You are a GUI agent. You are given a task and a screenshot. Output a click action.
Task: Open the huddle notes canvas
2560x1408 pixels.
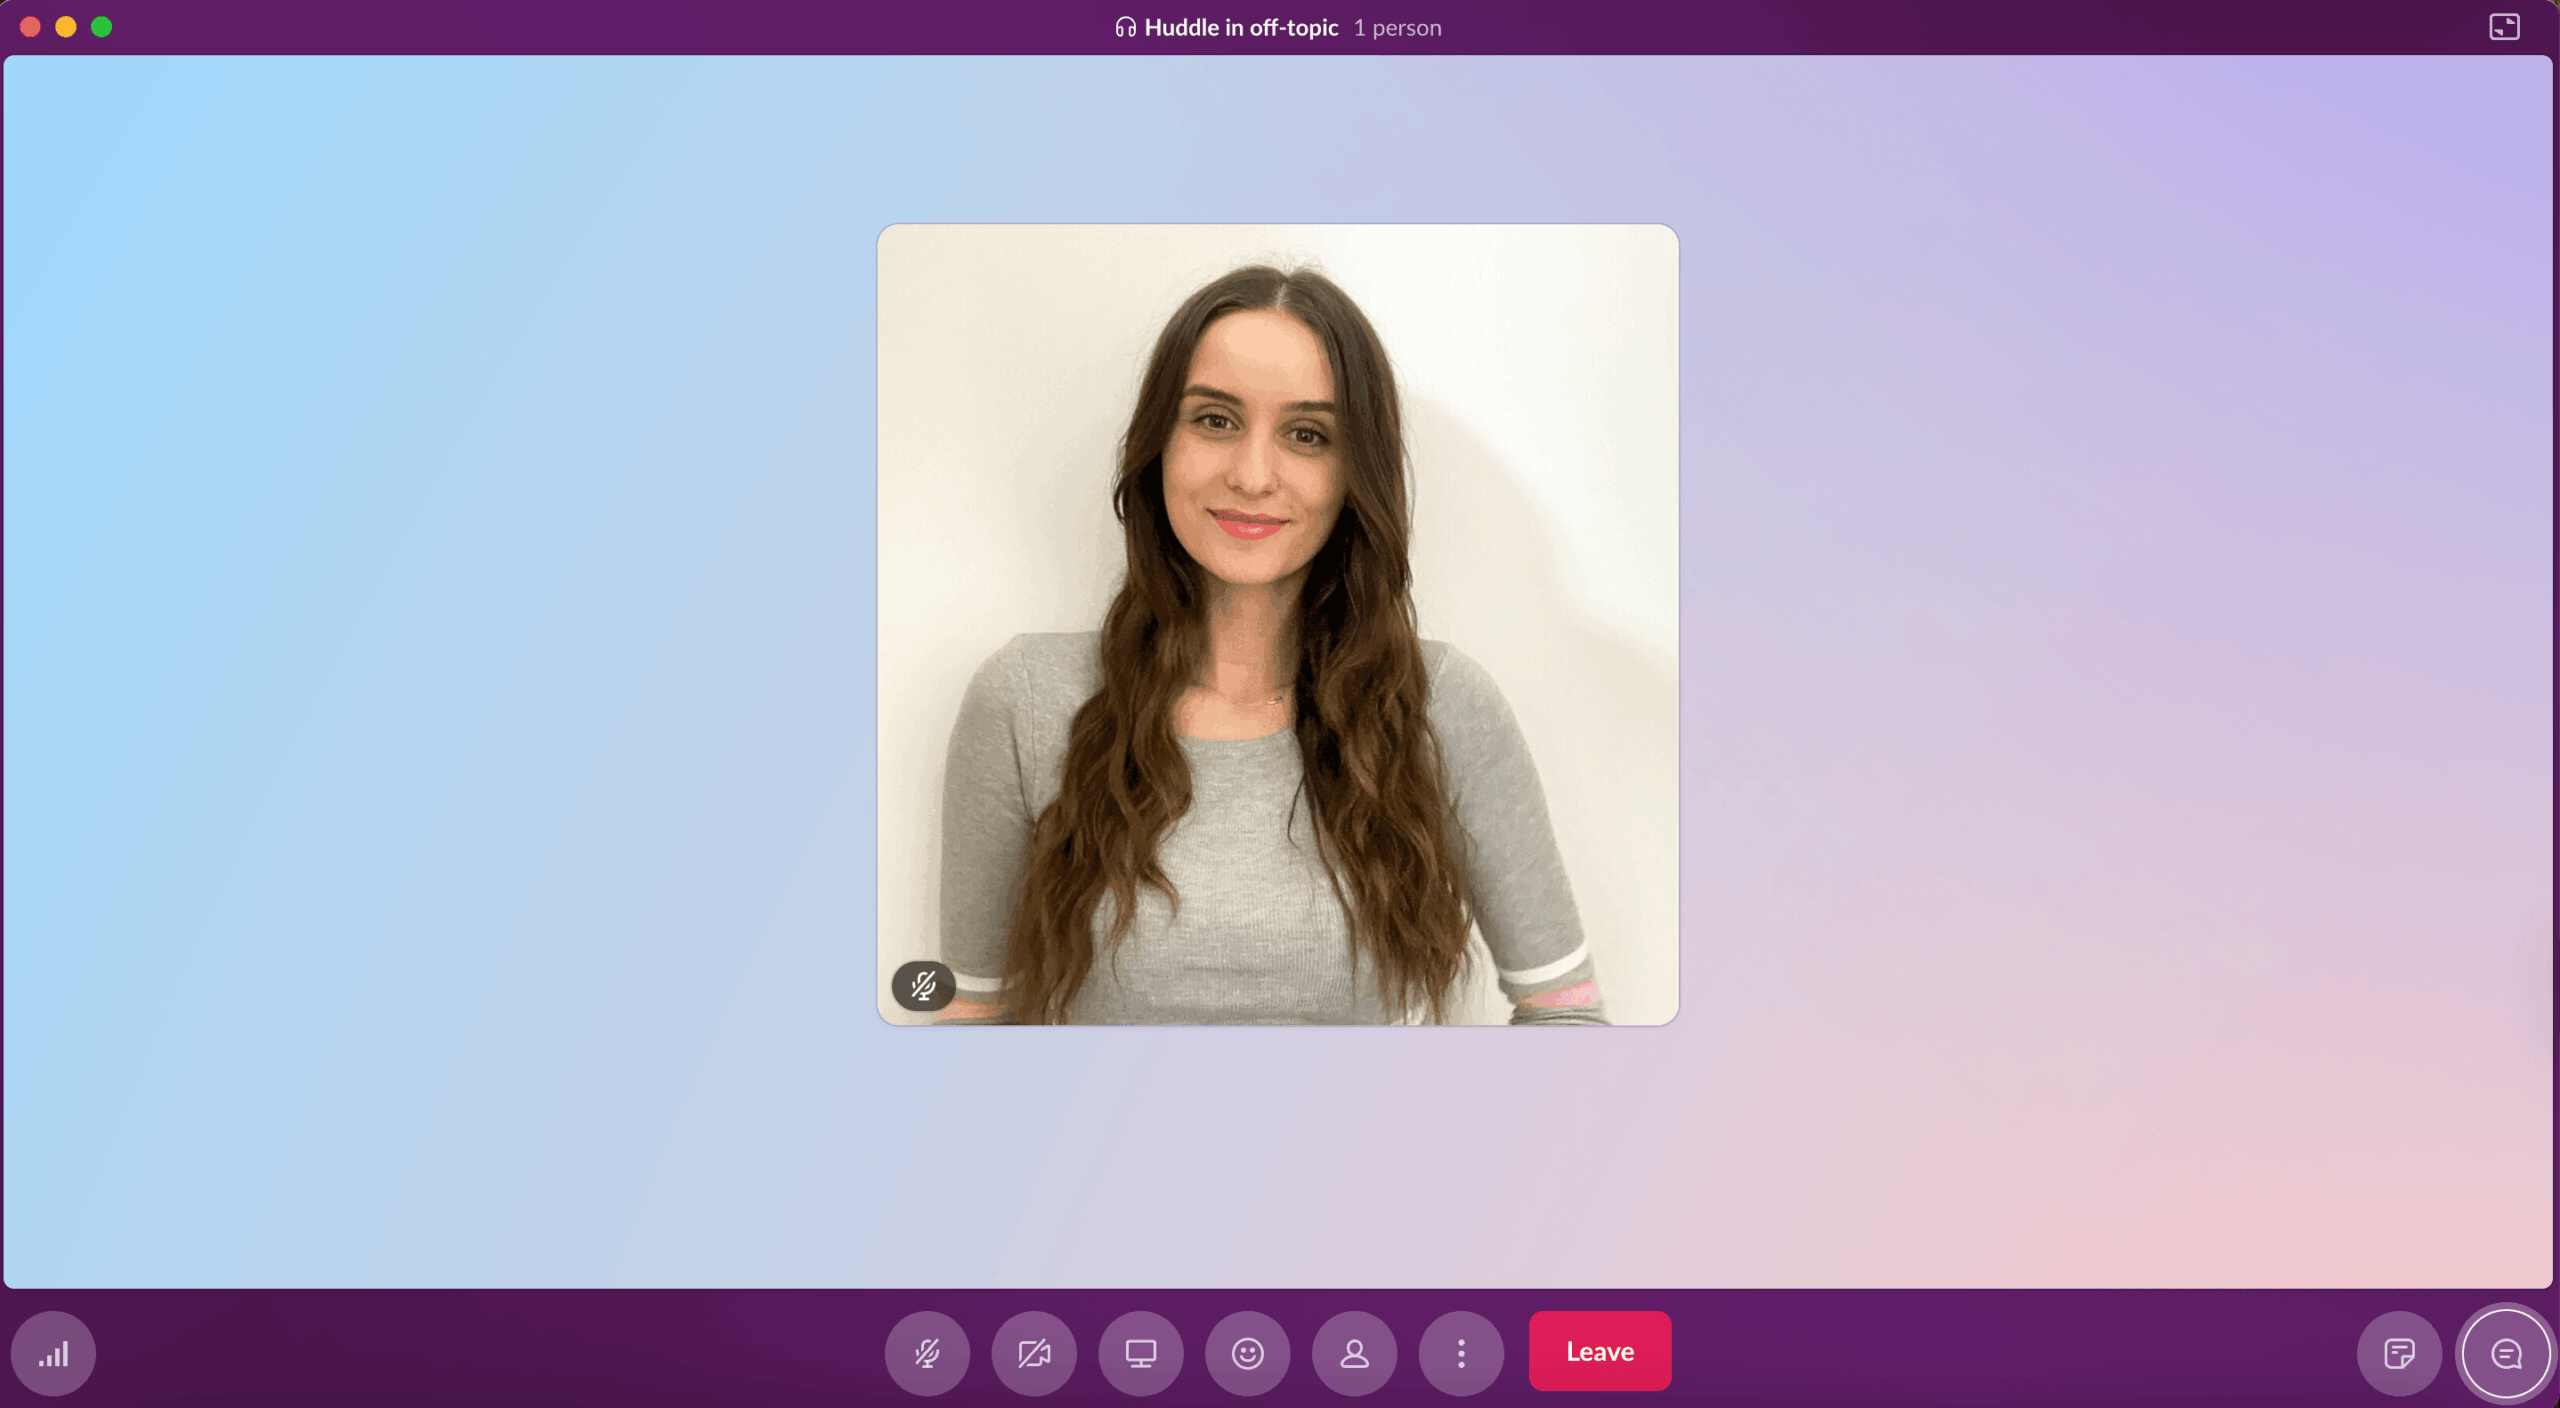click(x=2399, y=1353)
